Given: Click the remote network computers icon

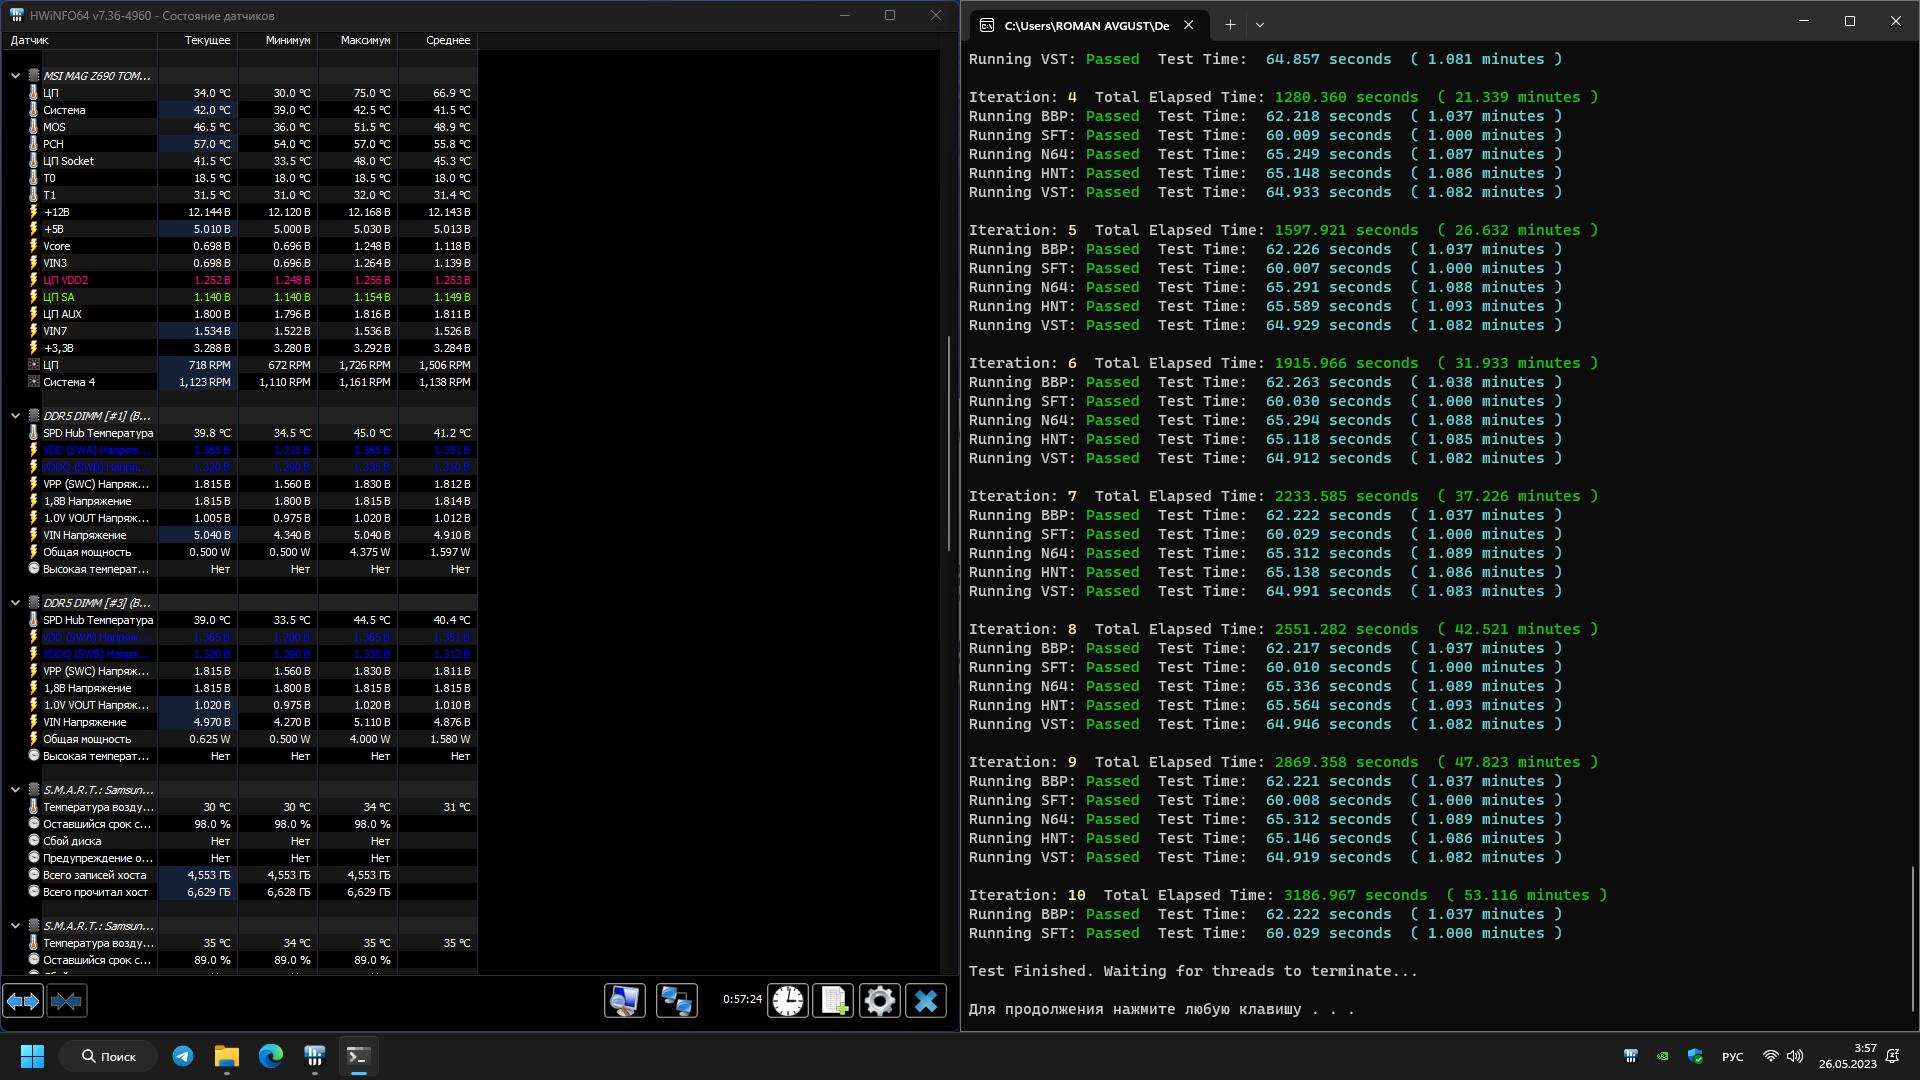Looking at the screenshot, I should click(677, 1001).
